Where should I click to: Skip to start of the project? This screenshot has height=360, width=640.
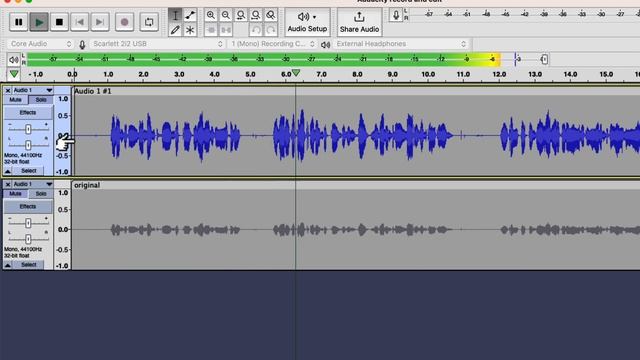pos(80,22)
